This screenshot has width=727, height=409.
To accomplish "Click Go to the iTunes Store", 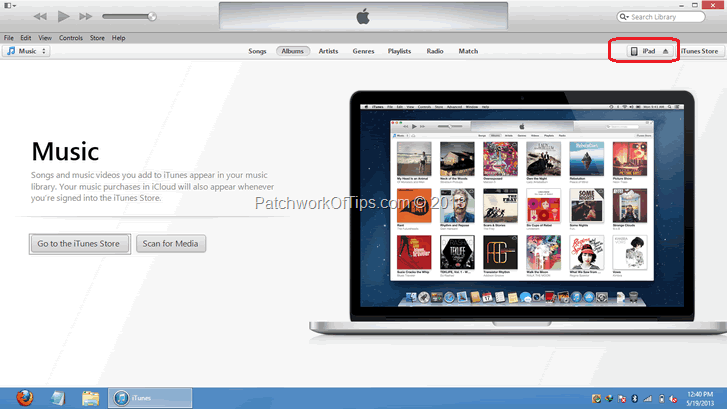I will tap(79, 244).
